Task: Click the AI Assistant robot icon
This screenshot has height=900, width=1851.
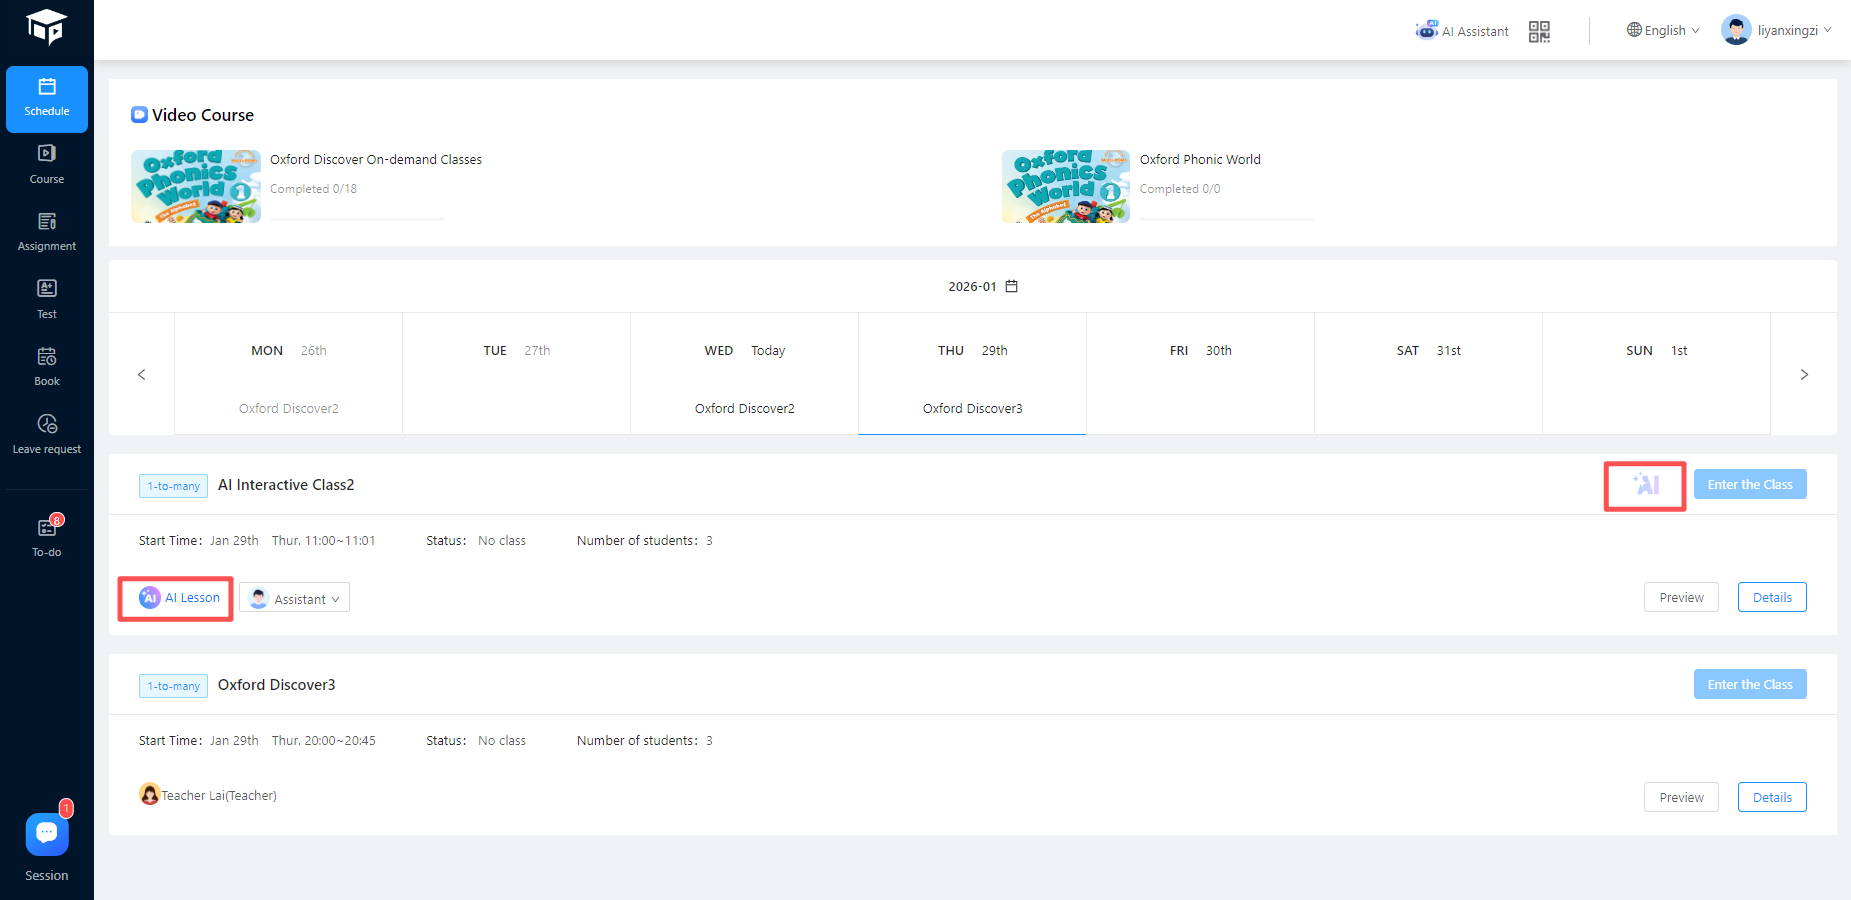Action: (x=1426, y=30)
